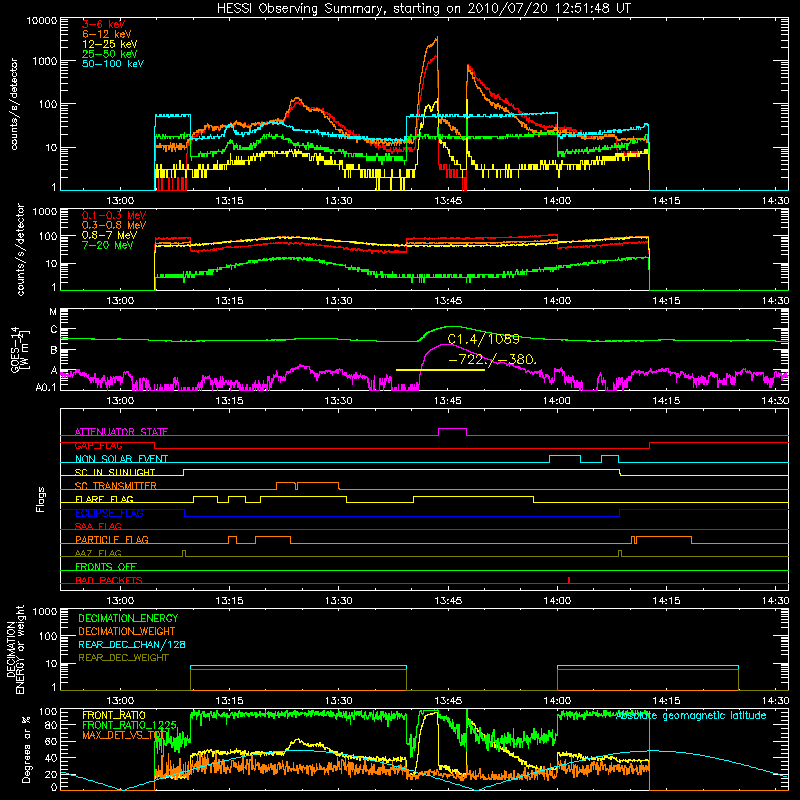This screenshot has width=800, height=800.
Task: Select the blue ECLIPSE_FLAG label
Action: (109, 513)
